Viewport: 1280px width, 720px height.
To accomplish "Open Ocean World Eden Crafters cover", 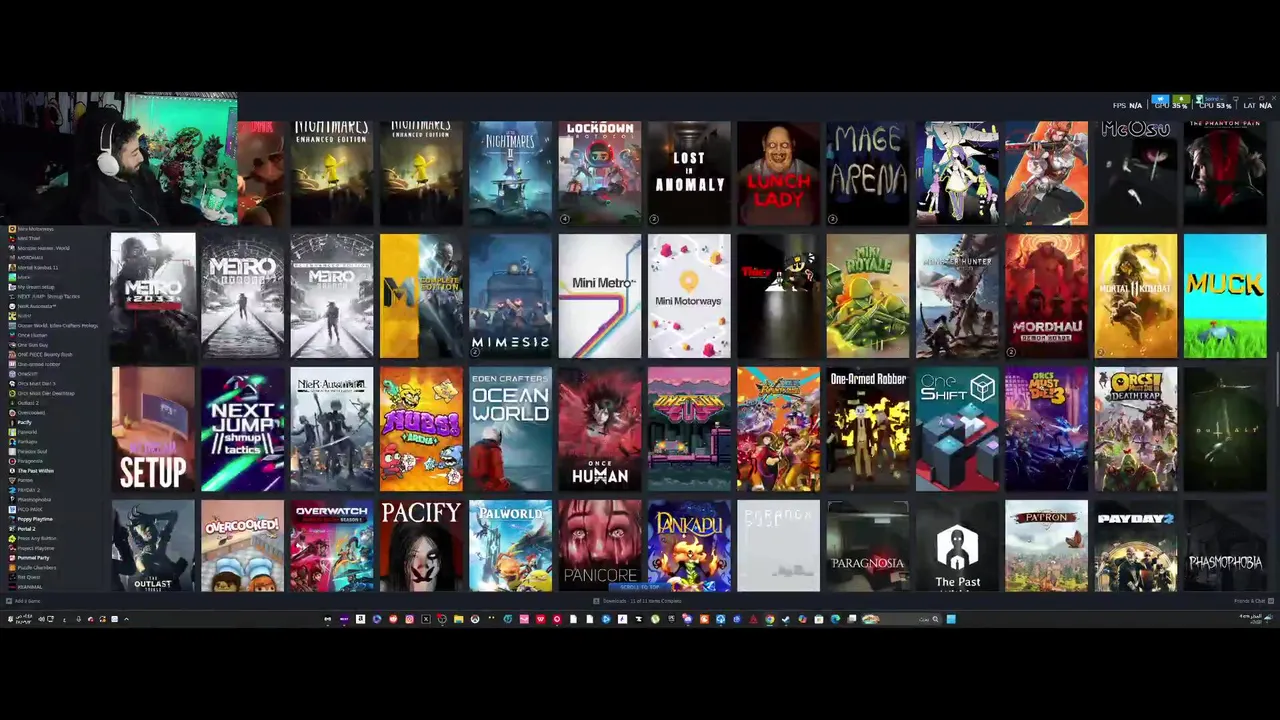I will [510, 430].
